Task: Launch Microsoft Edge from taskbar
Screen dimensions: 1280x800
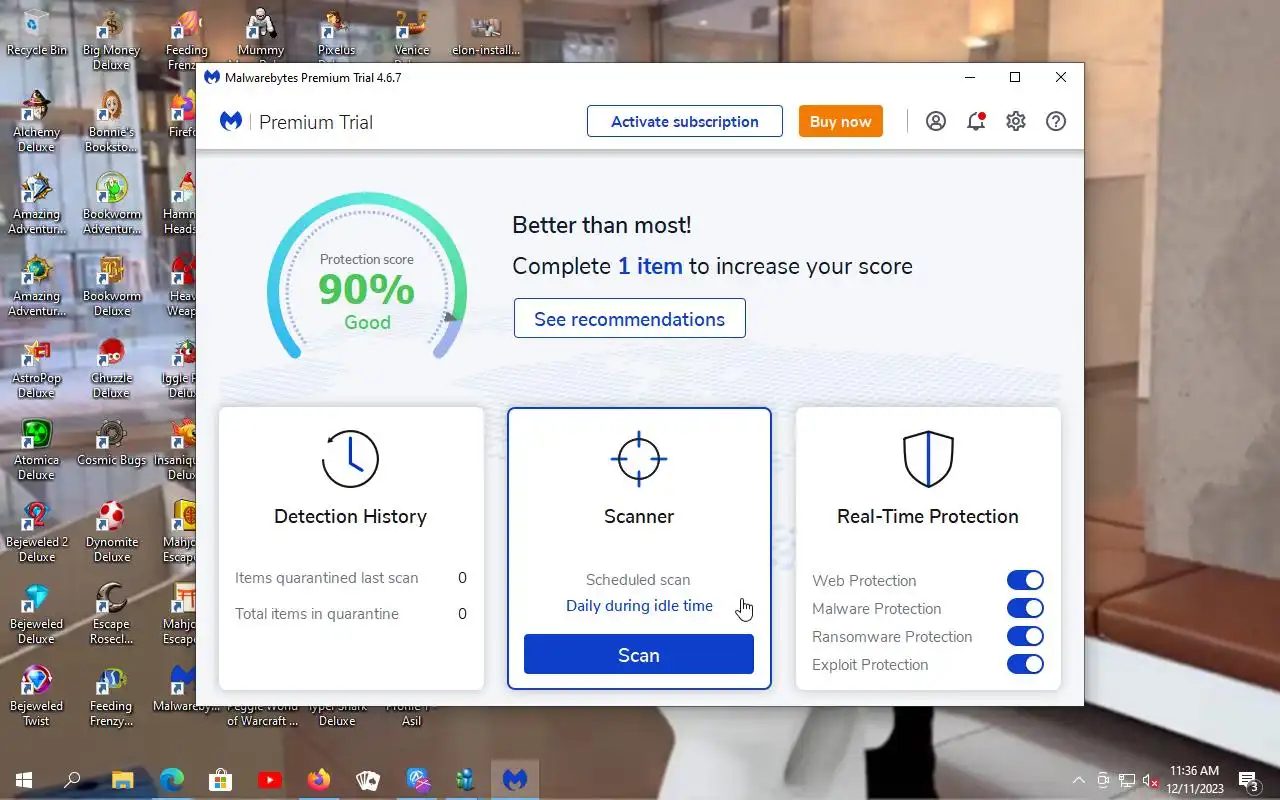Action: [172, 780]
